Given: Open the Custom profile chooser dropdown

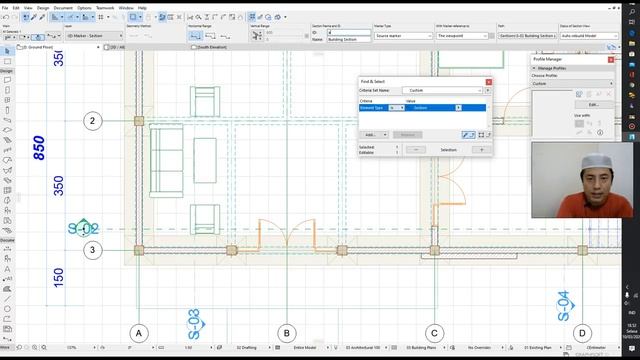Looking at the screenshot, I should [572, 84].
